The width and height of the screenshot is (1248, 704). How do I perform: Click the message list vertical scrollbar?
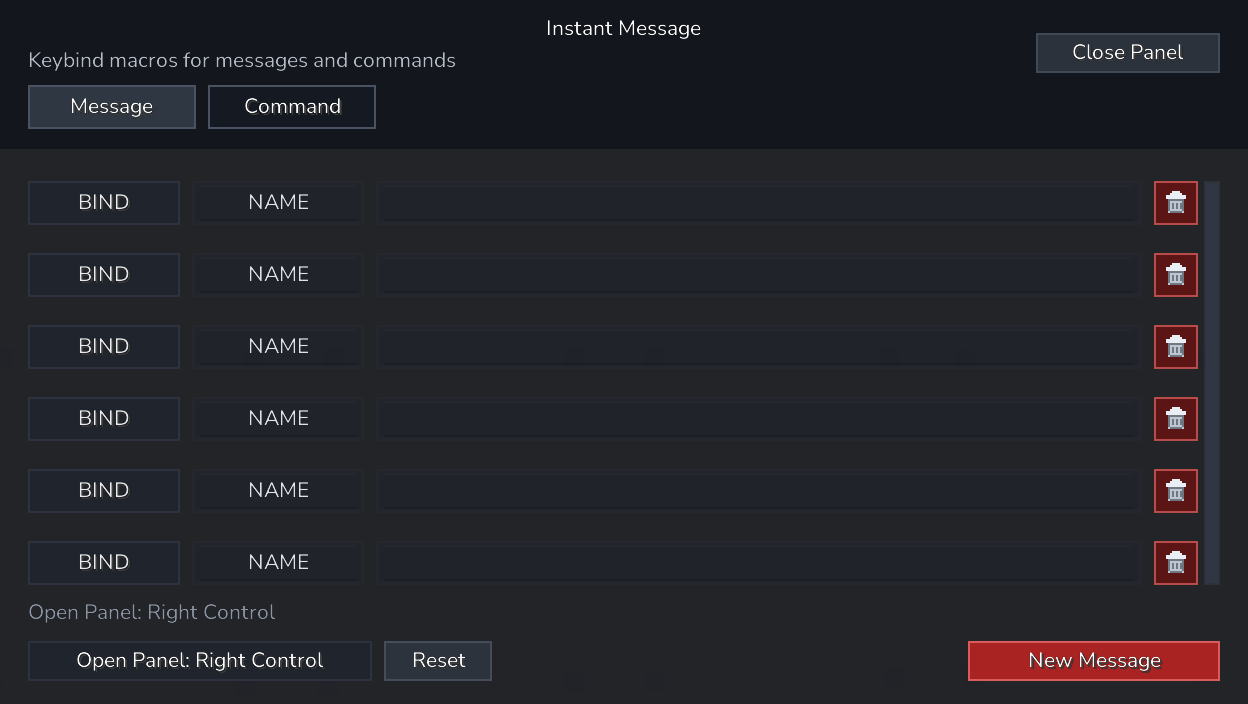pos(1212,383)
